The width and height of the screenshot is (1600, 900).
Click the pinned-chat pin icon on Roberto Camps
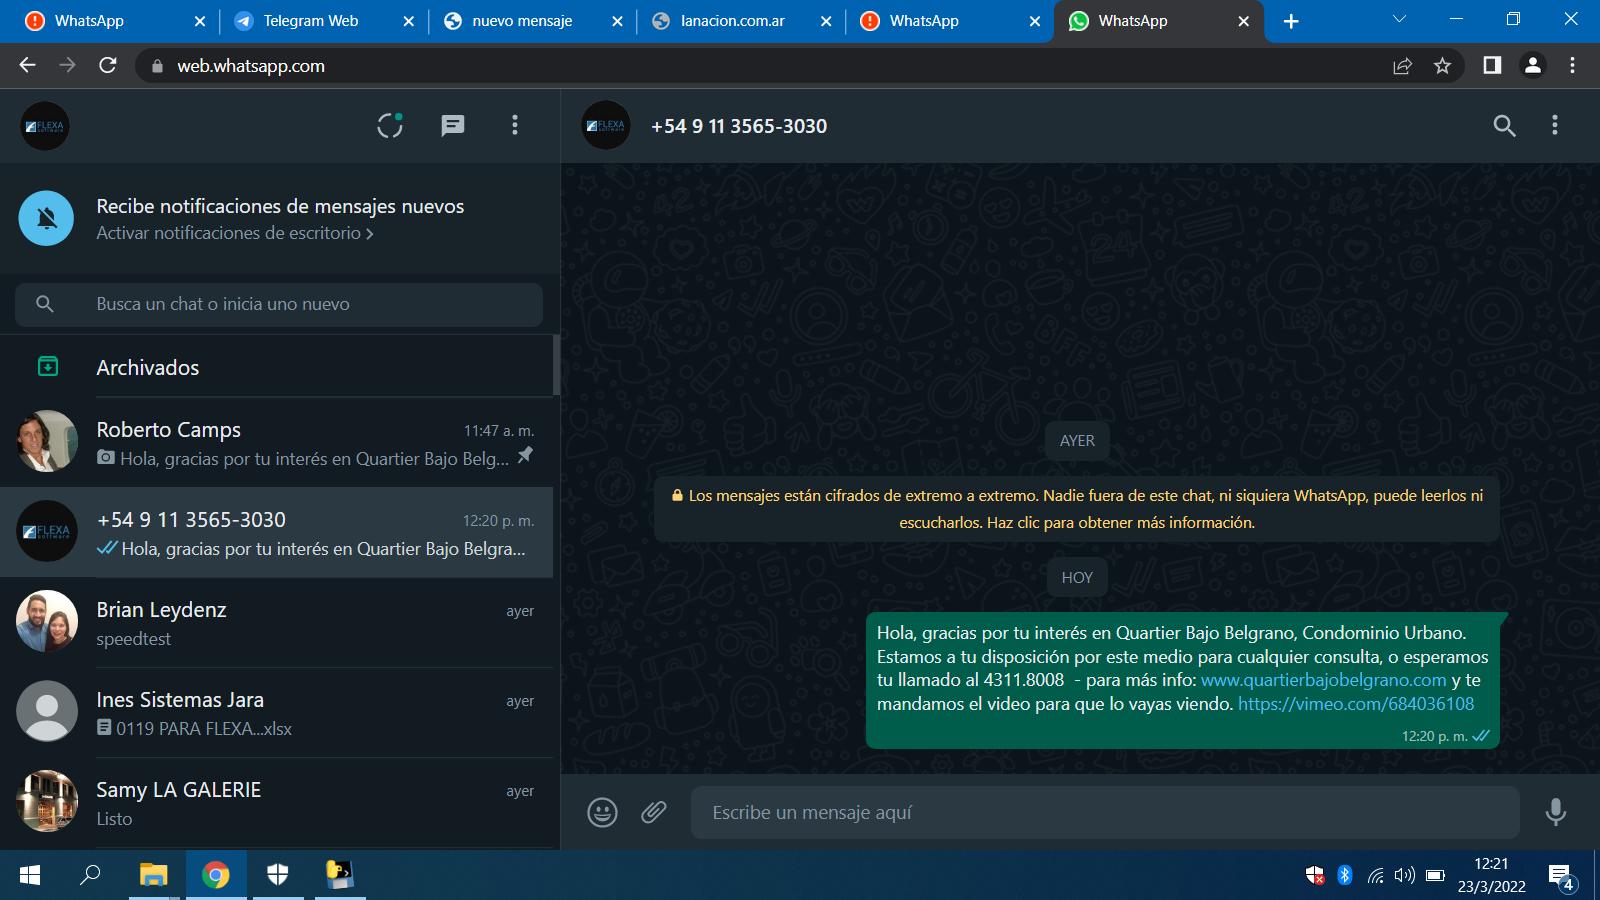(x=525, y=456)
